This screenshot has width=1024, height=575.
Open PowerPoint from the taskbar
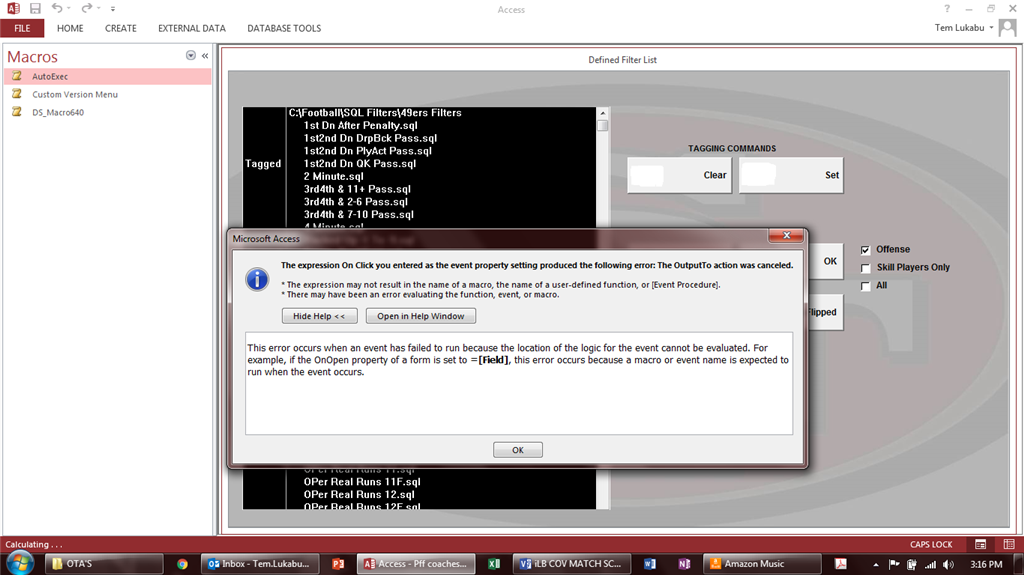338,563
